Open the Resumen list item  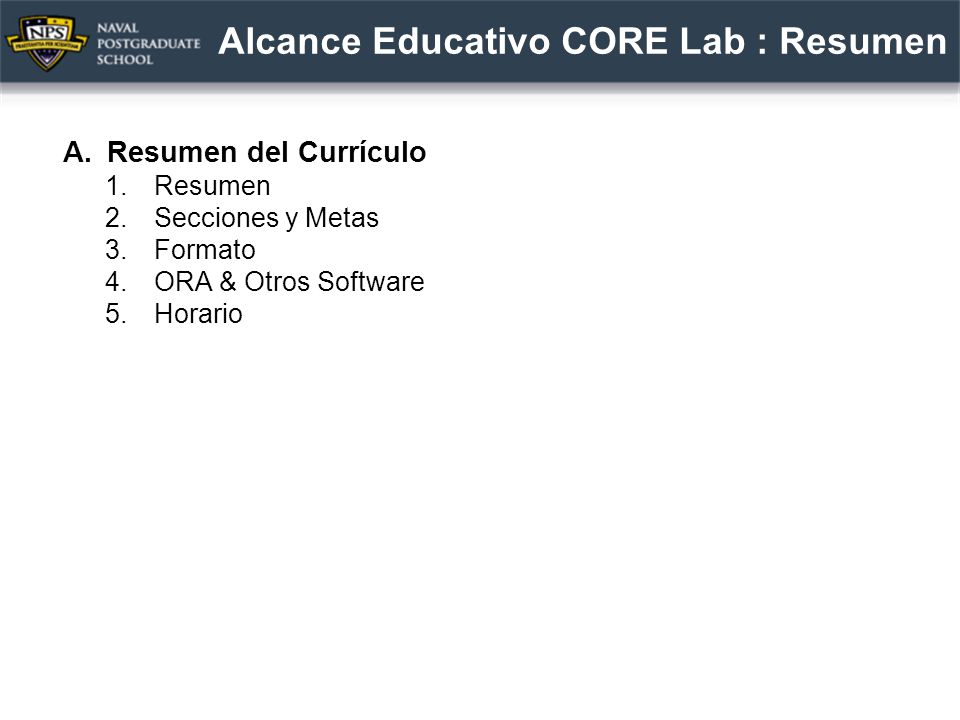tap(212, 186)
